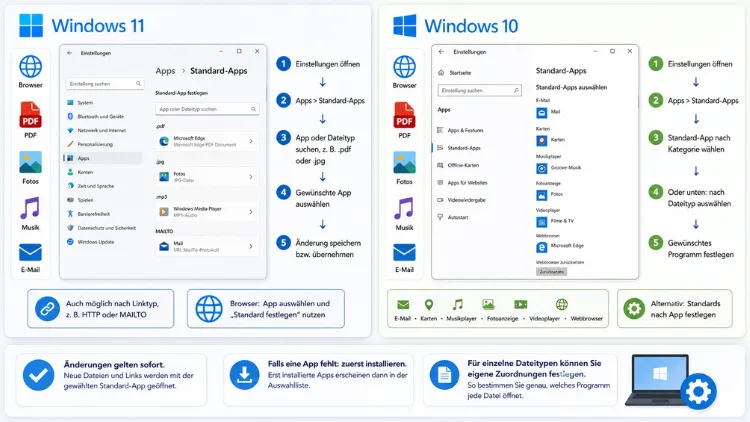Image resolution: width=750 pixels, height=422 pixels.
Task: Select Netzwerk und Internet in the sidebar
Action: (x=103, y=130)
